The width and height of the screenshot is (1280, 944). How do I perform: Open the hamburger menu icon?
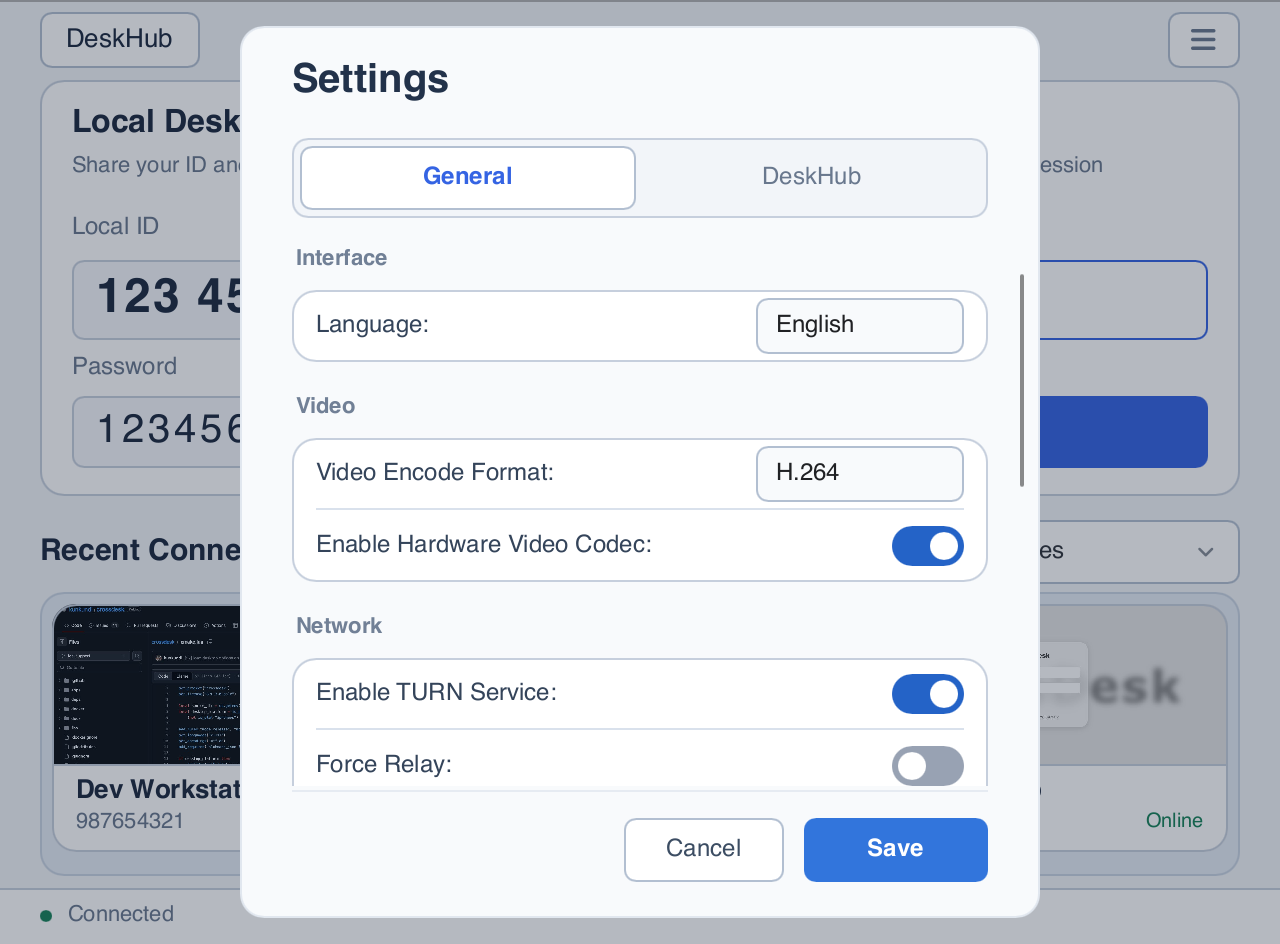coord(1203,40)
